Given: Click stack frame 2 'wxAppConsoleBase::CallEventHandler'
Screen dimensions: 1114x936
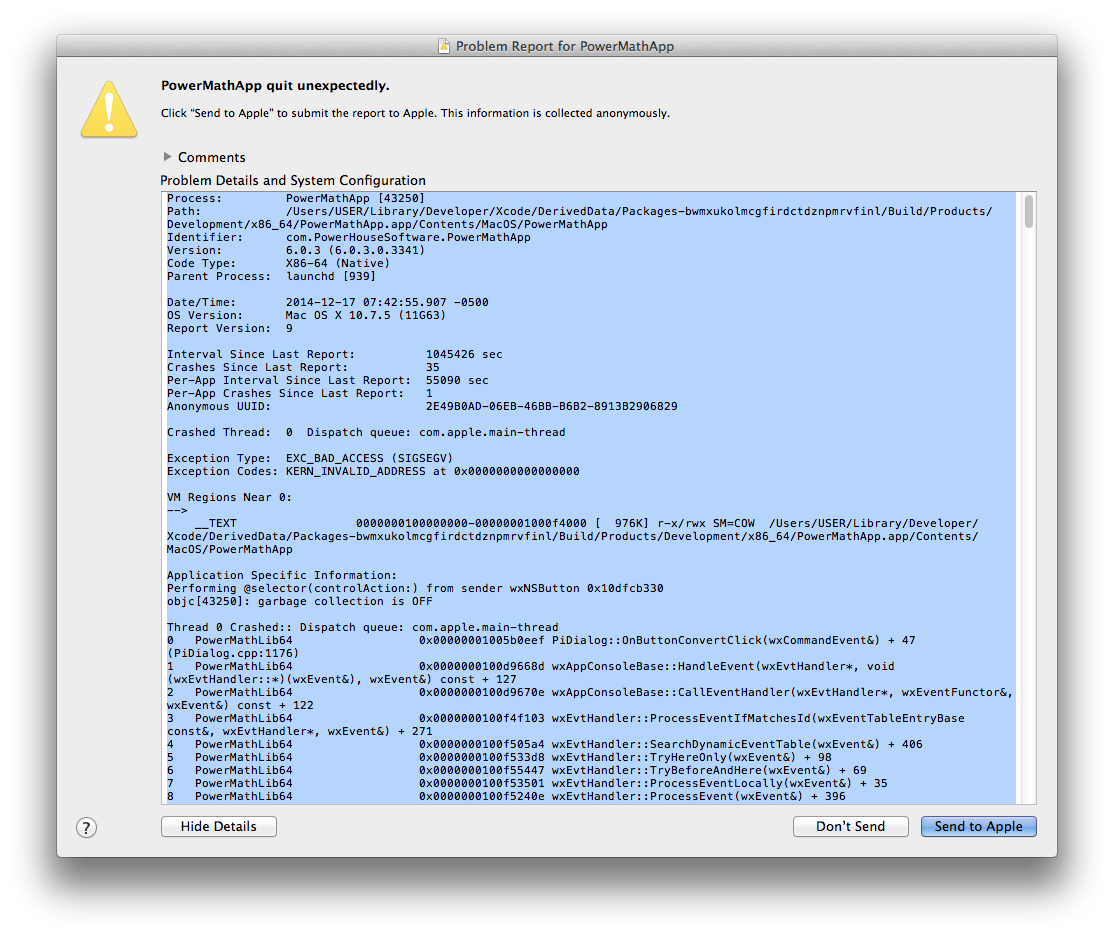Looking at the screenshot, I should tap(590, 699).
